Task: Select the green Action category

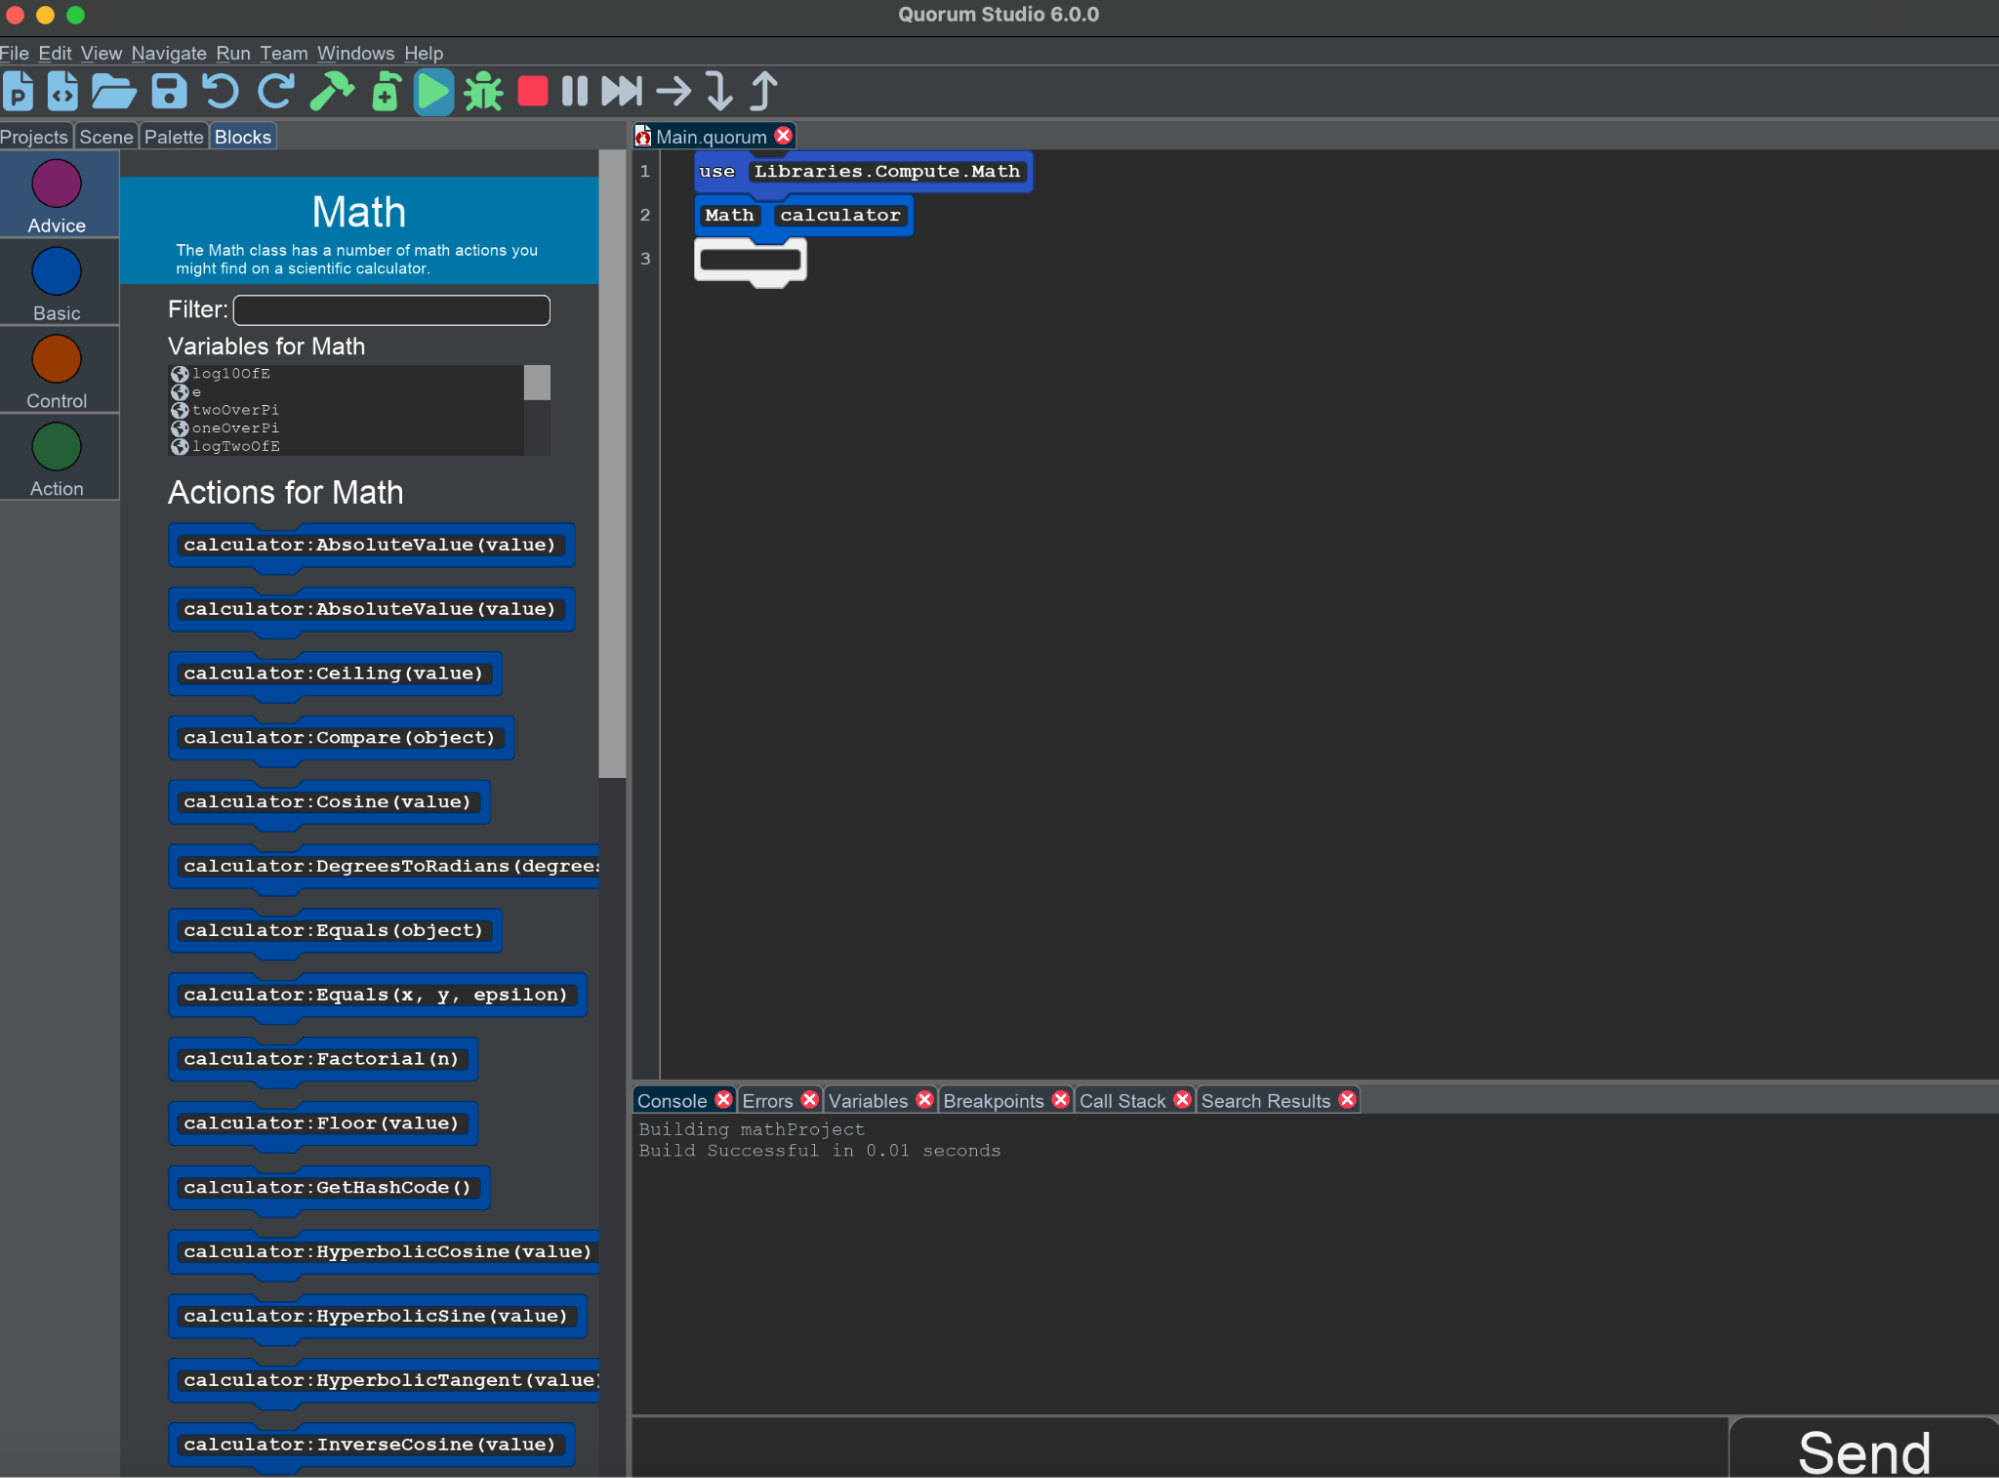Action: click(57, 459)
